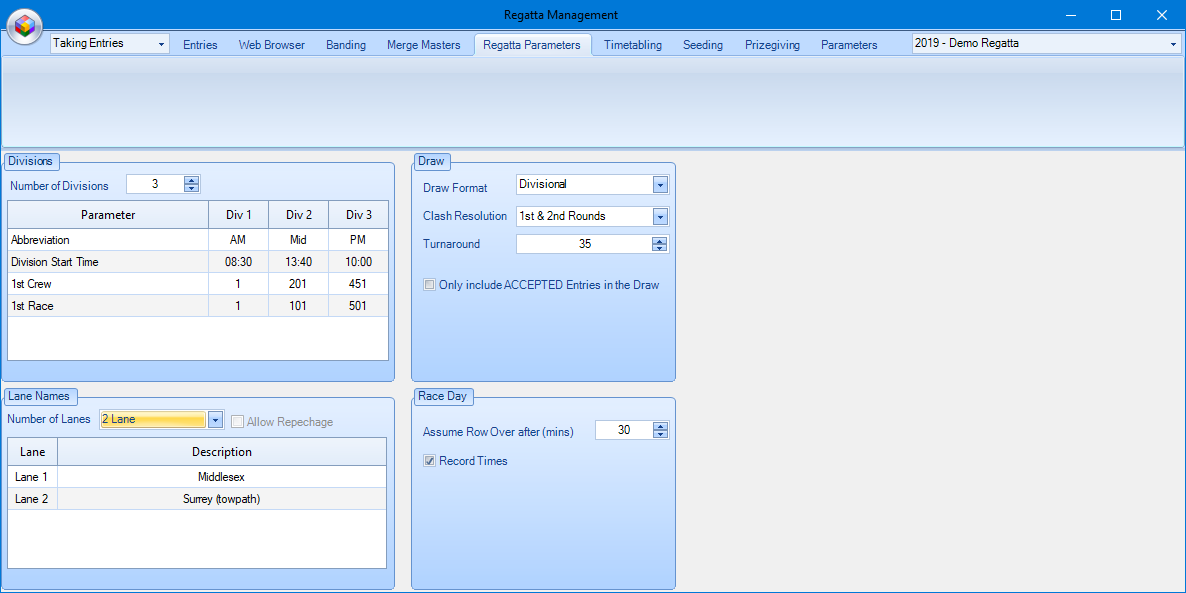
Task: Go to the Prizegiving tab
Action: [771, 44]
